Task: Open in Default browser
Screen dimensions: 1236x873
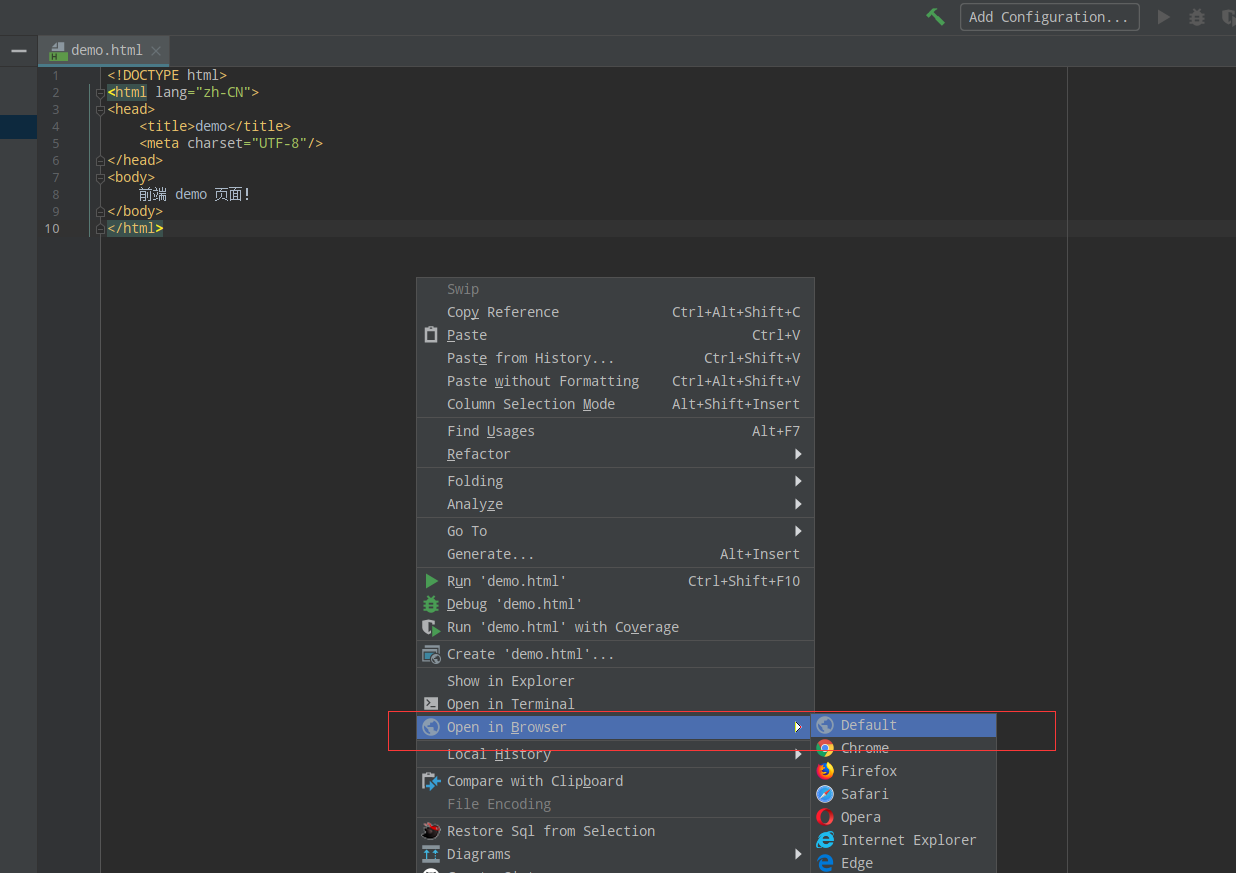Action: click(x=904, y=725)
